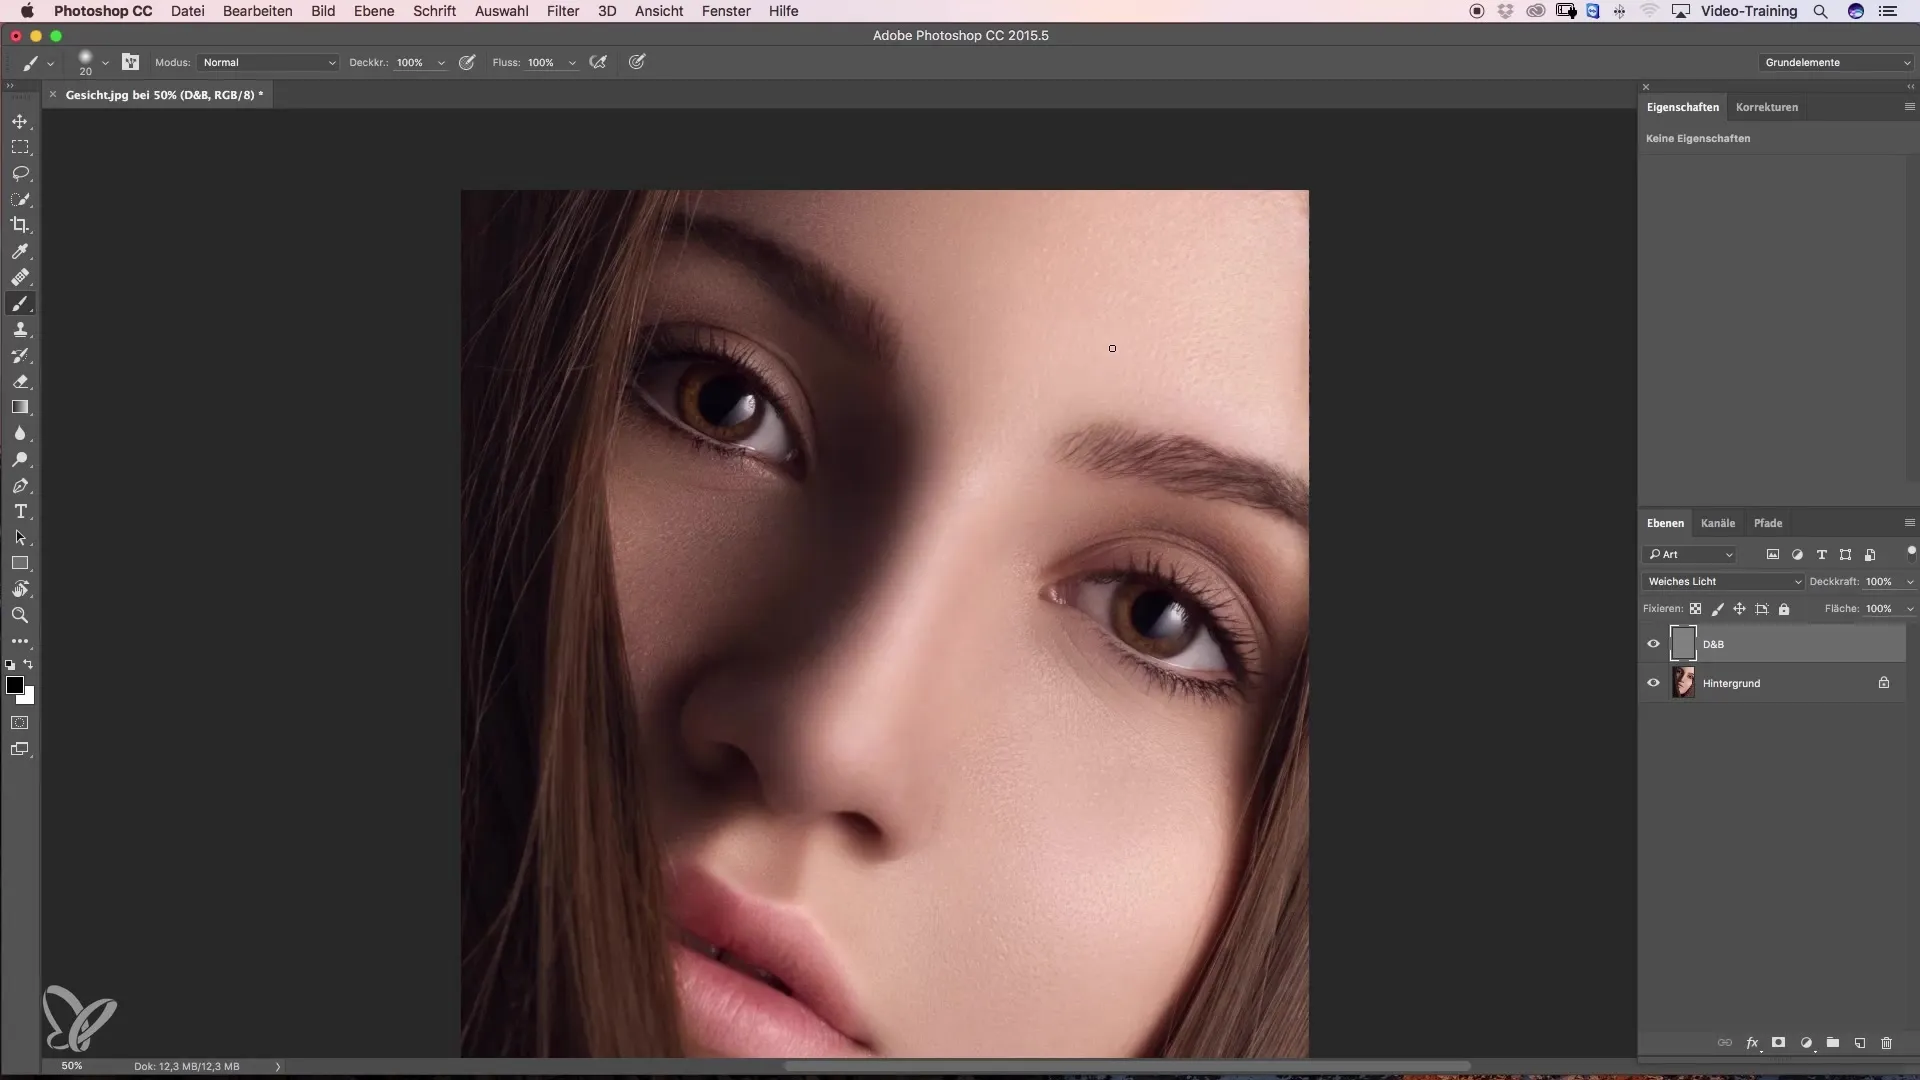The height and width of the screenshot is (1080, 1920).
Task: Select the Blur tool
Action: [x=20, y=433]
